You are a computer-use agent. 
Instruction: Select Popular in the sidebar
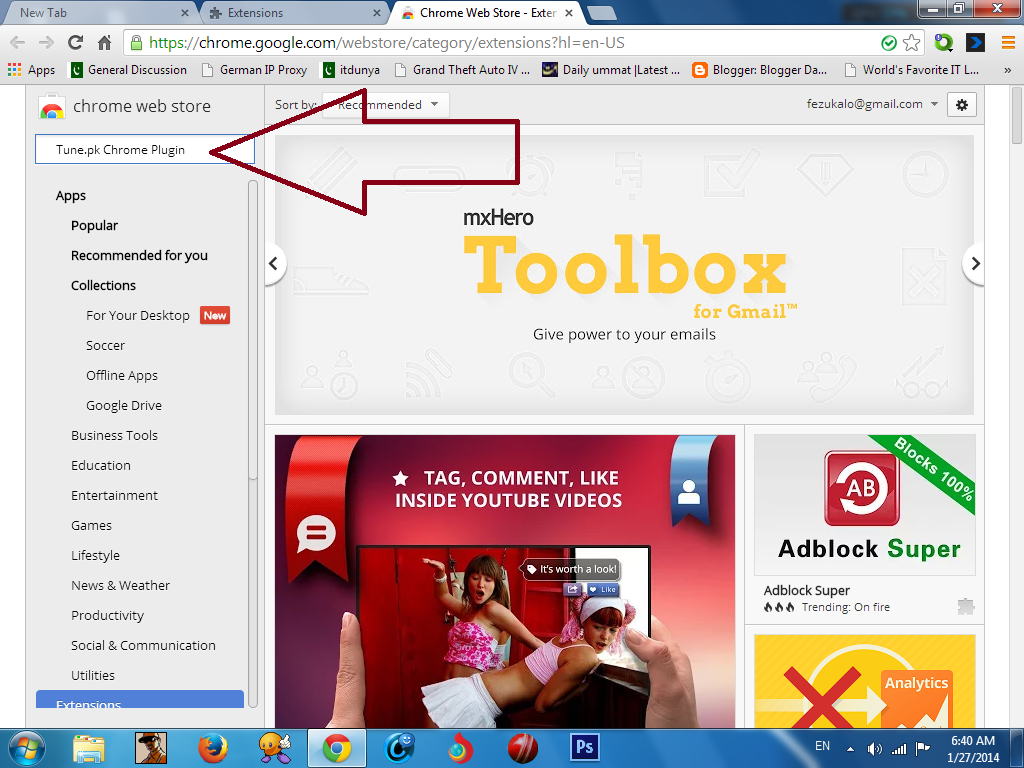[94, 226]
